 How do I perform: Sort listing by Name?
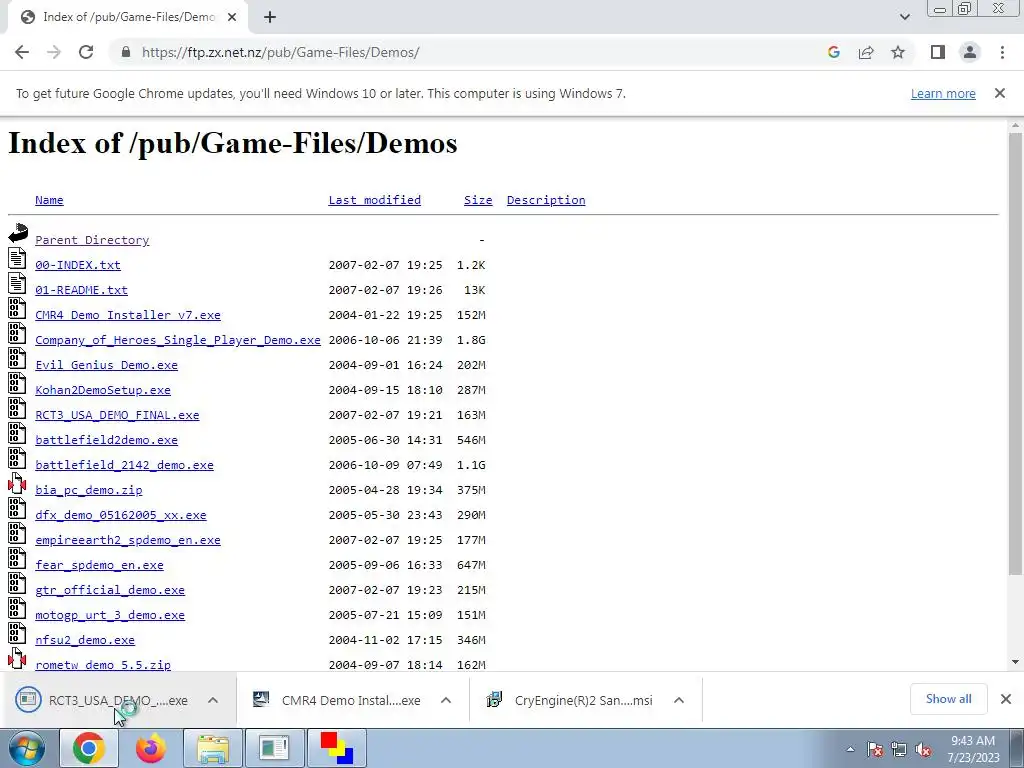49,200
